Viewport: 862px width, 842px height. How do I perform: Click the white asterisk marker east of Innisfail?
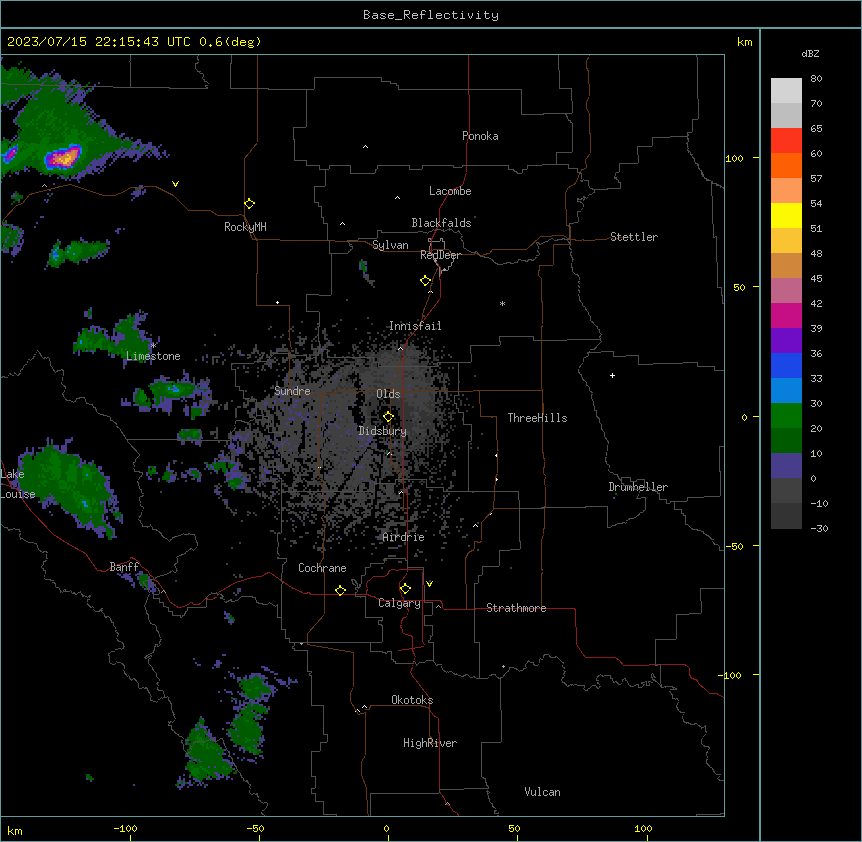pyautogui.click(x=502, y=303)
